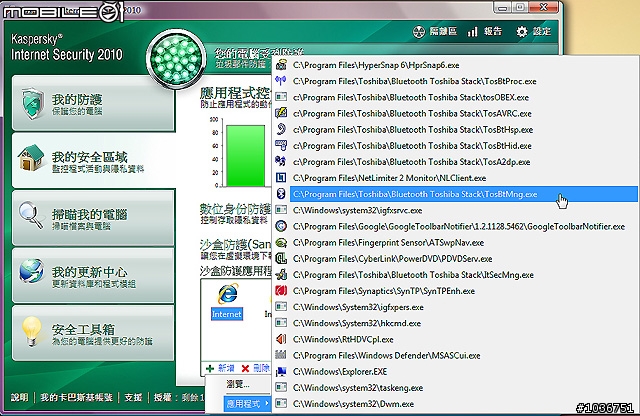The image size is (640, 416).
Task: Click the ItSecMng.exe icon
Action: click(281, 275)
